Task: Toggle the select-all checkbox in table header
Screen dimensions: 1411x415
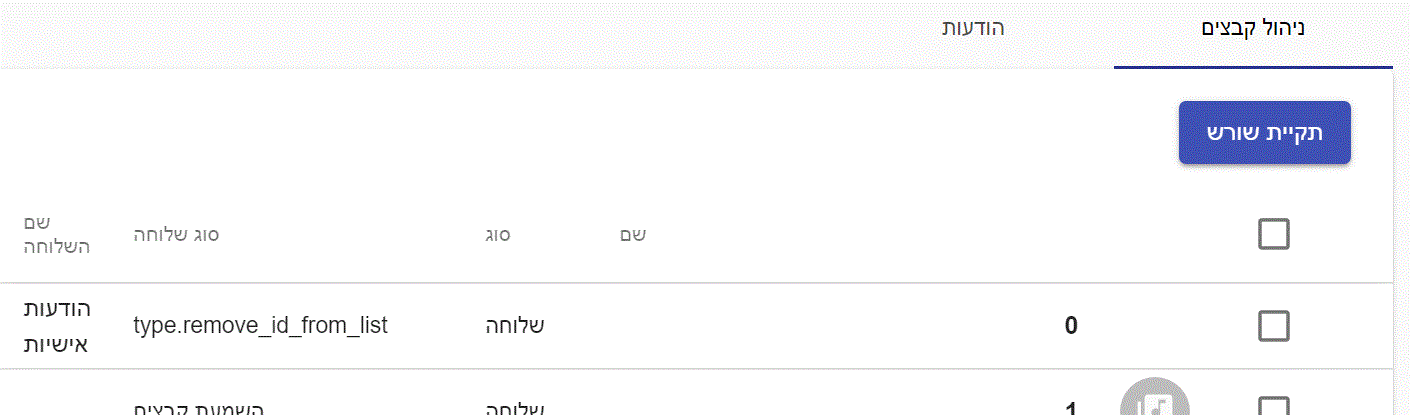Action: 1273,235
